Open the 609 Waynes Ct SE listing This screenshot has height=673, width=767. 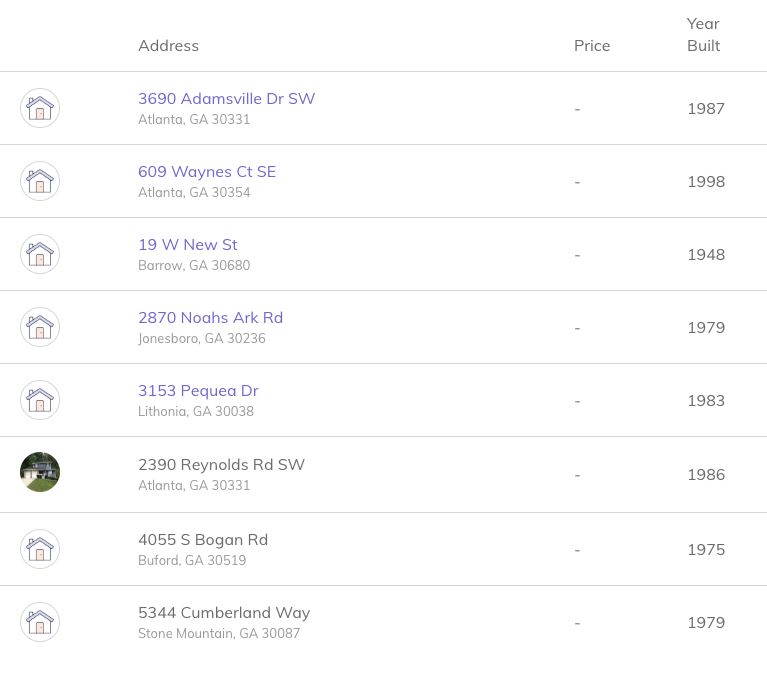[x=207, y=172]
